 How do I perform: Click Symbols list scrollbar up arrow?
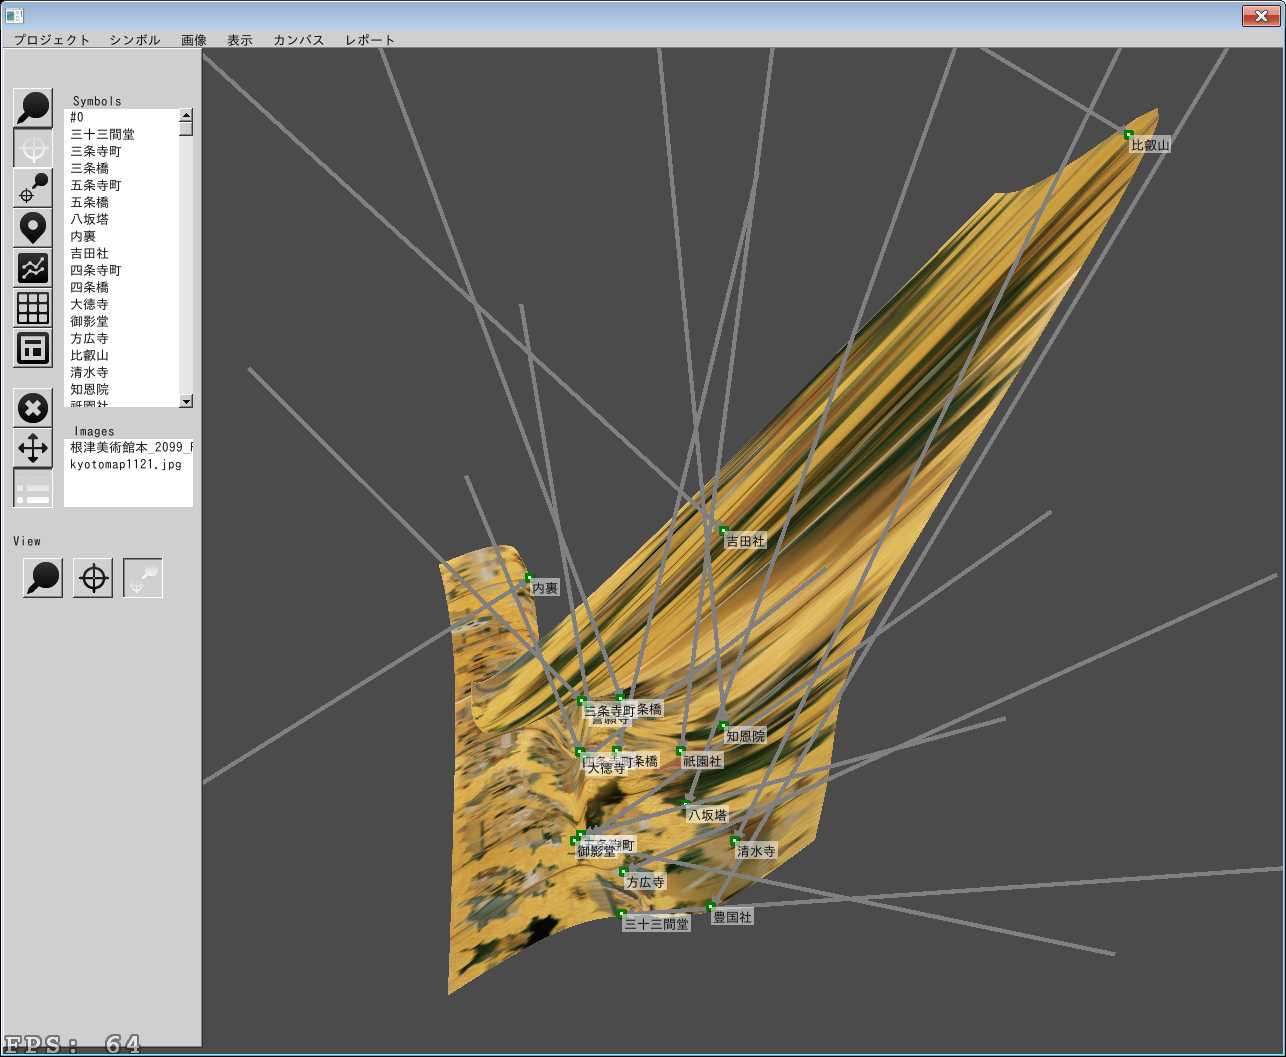click(186, 115)
